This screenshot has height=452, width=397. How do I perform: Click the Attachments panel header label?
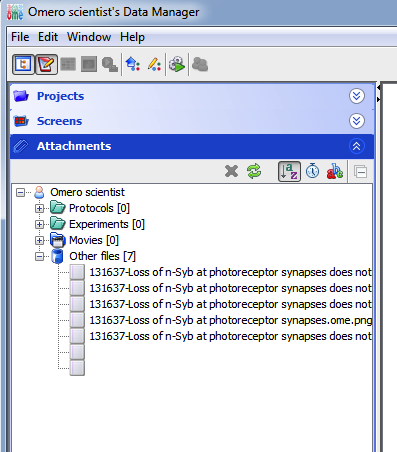[x=74, y=146]
